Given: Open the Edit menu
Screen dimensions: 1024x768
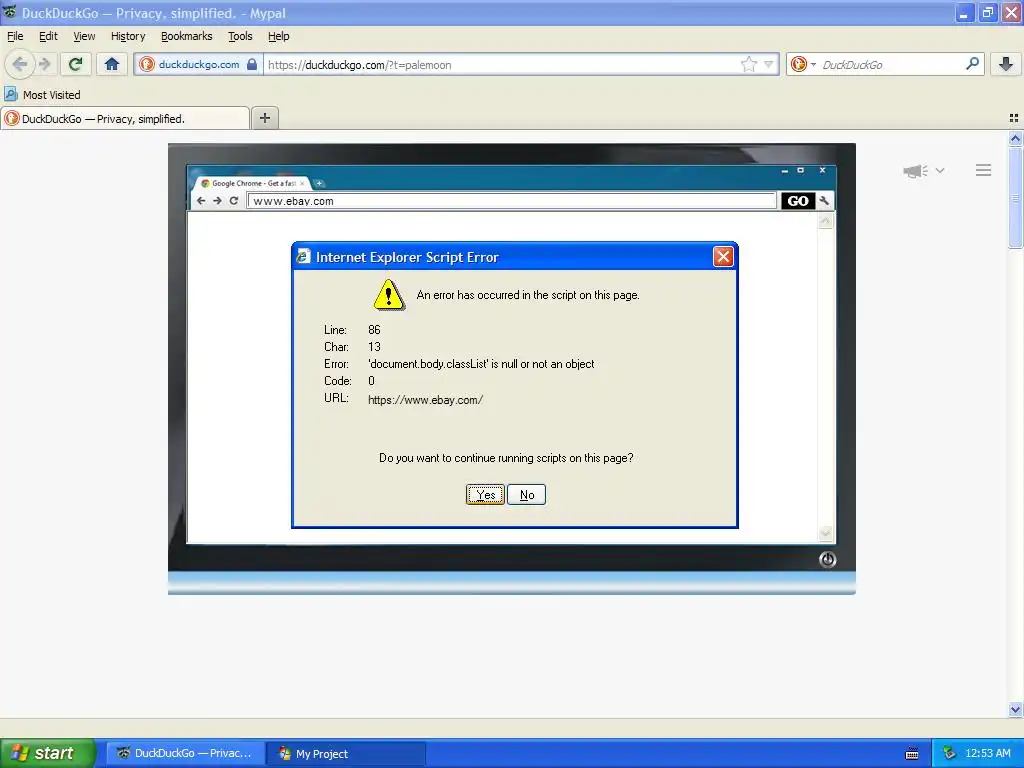Looking at the screenshot, I should (48, 36).
